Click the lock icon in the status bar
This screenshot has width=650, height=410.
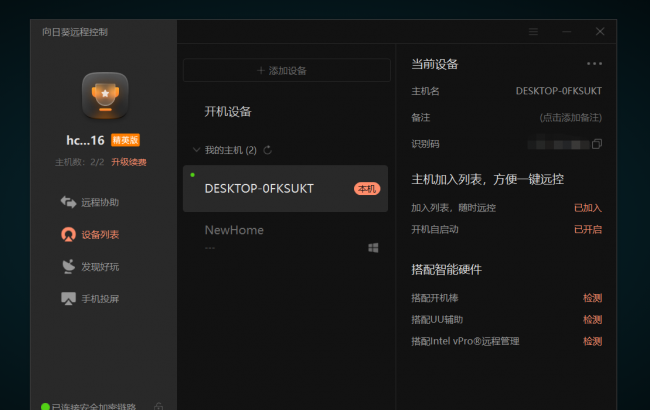point(158,406)
